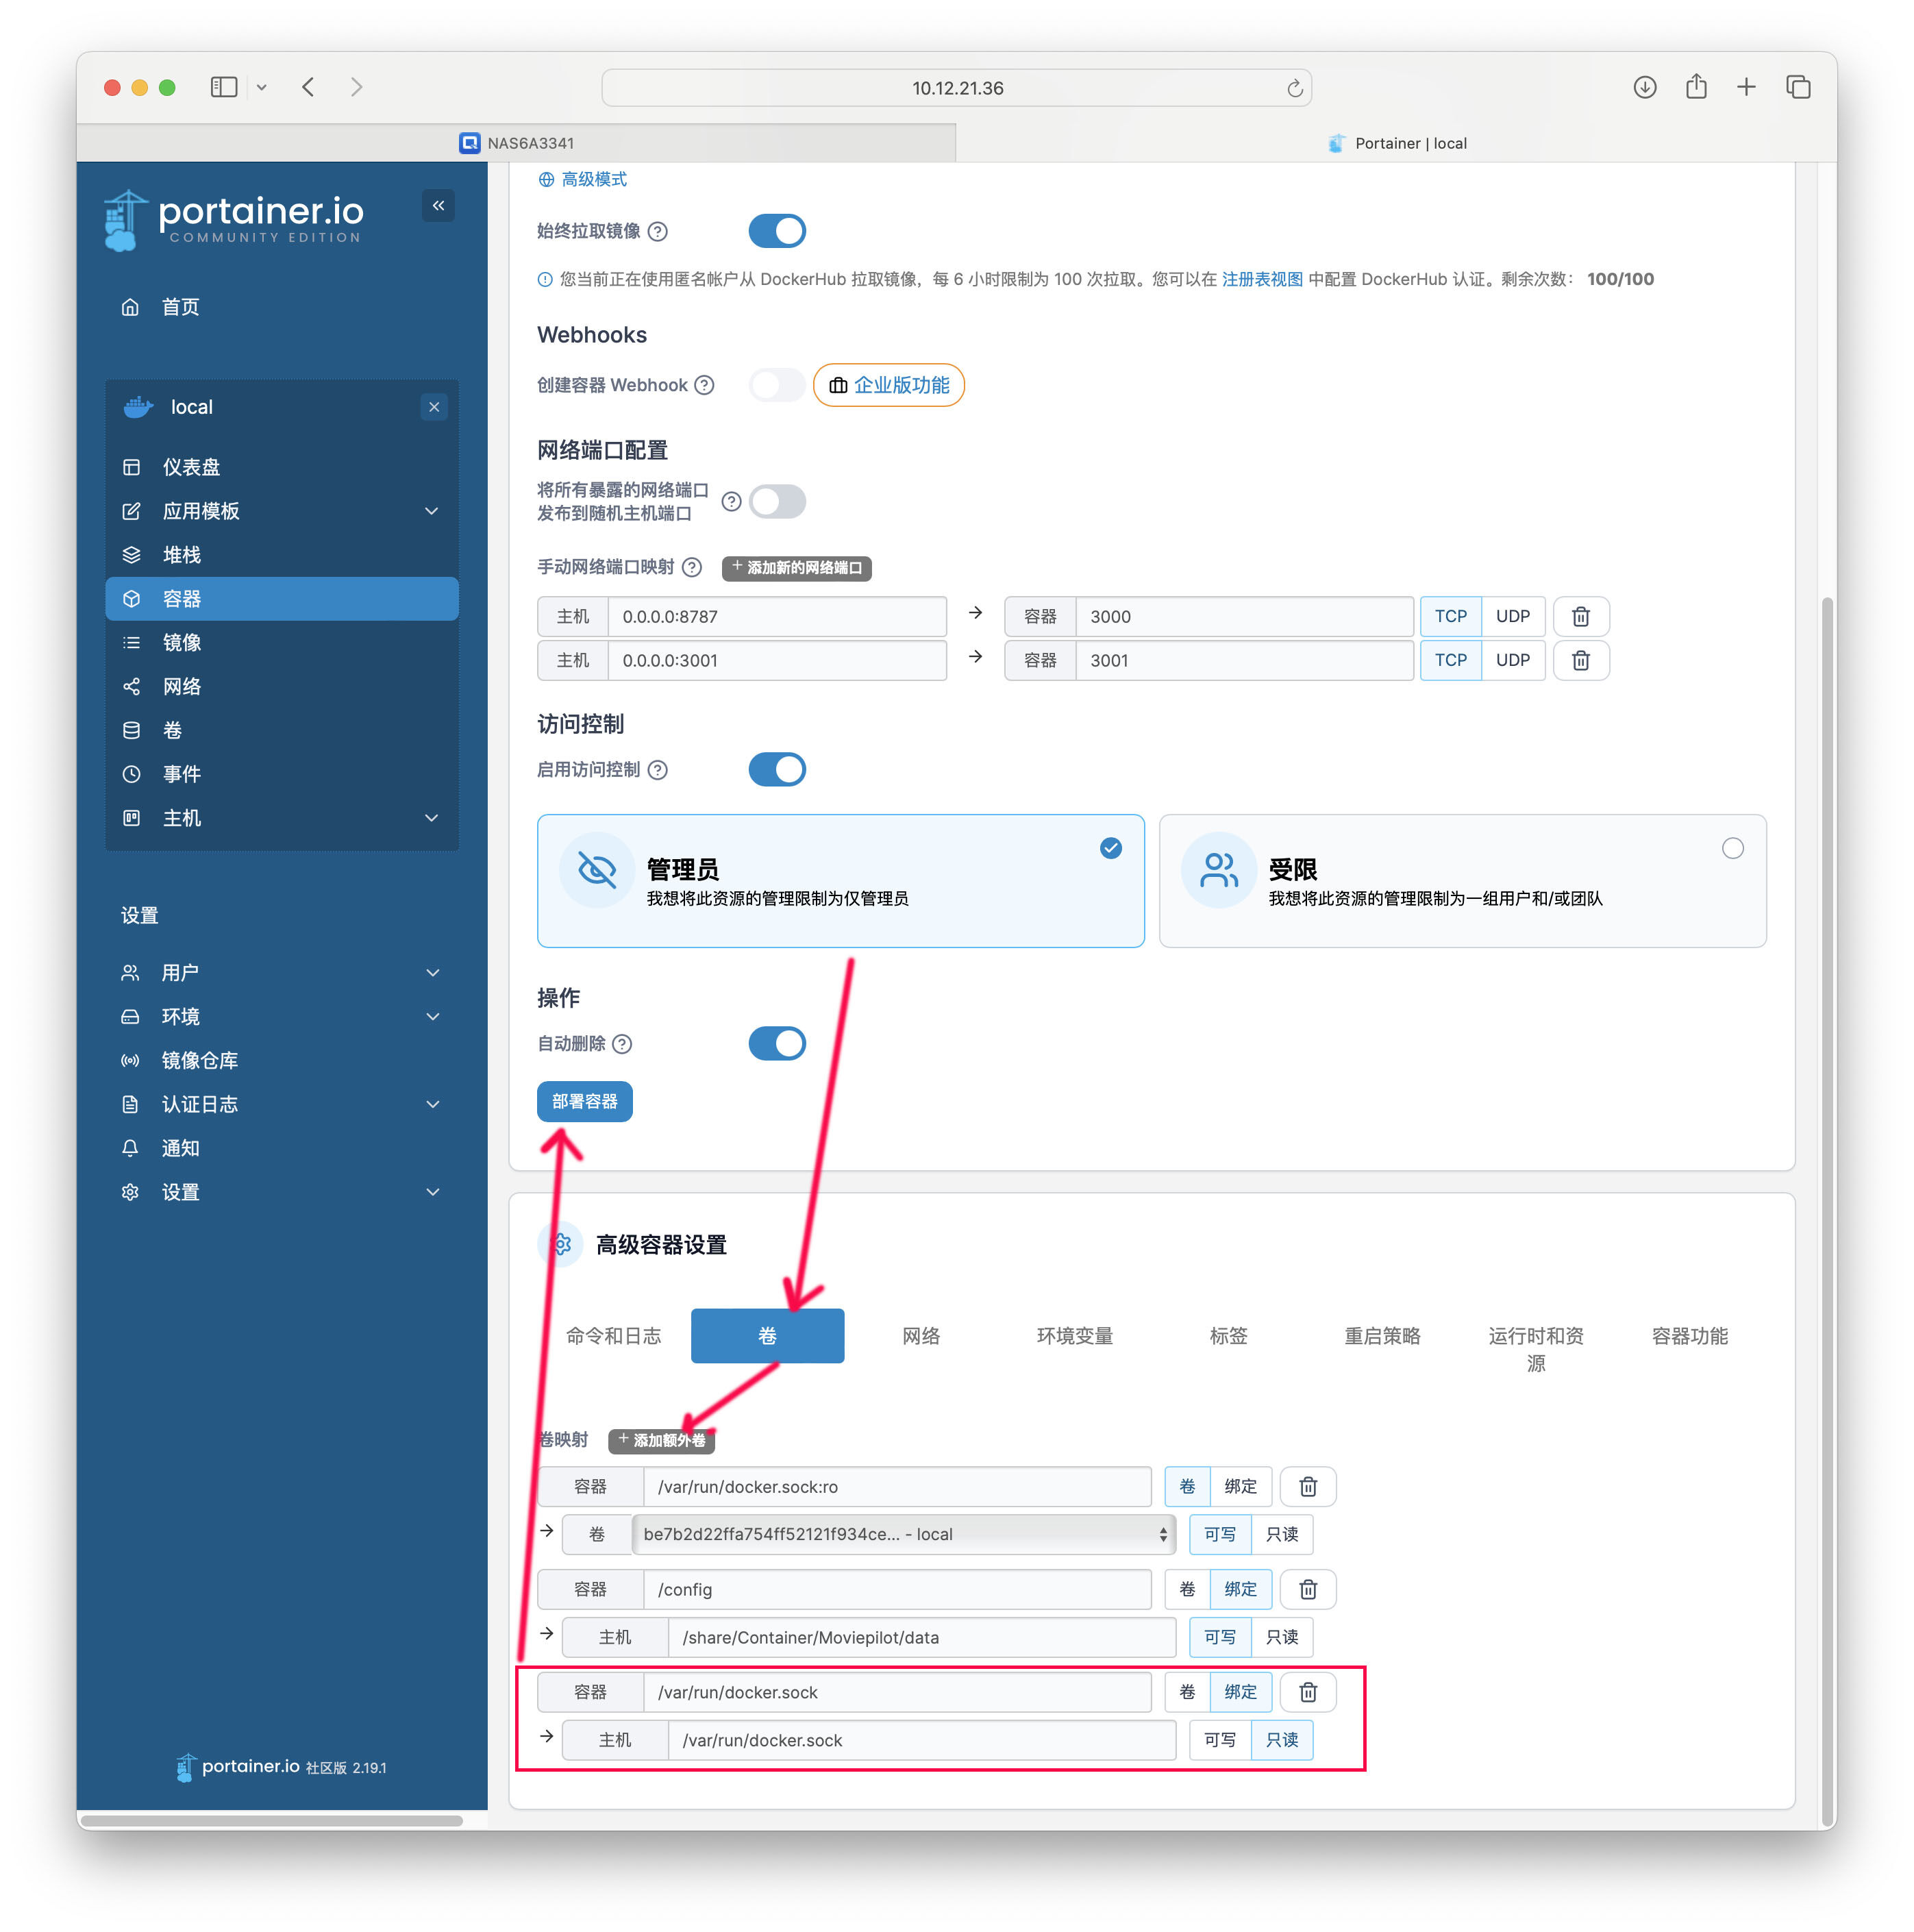Viewport: 1914px width, 1932px height.
Task: Select the 受限 restricted access option
Action: point(1462,881)
